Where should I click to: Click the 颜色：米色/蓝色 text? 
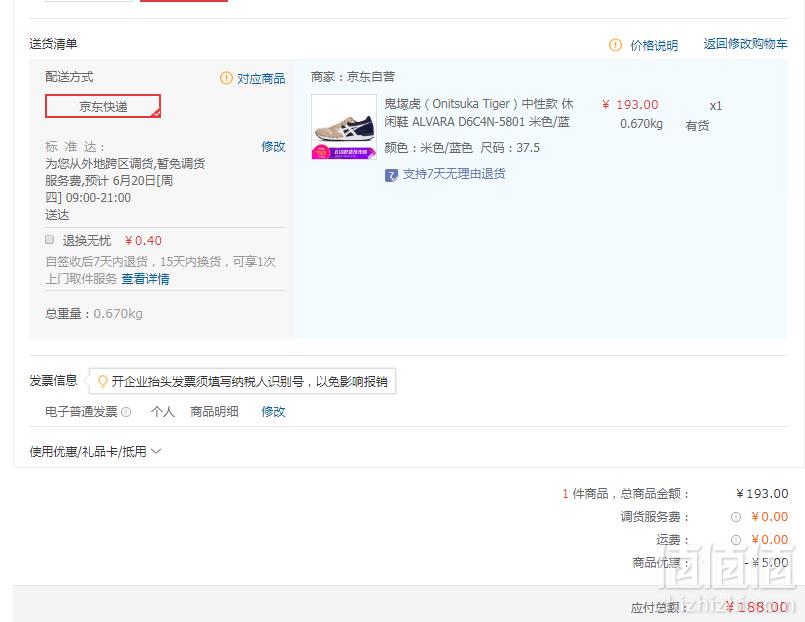click(429, 148)
